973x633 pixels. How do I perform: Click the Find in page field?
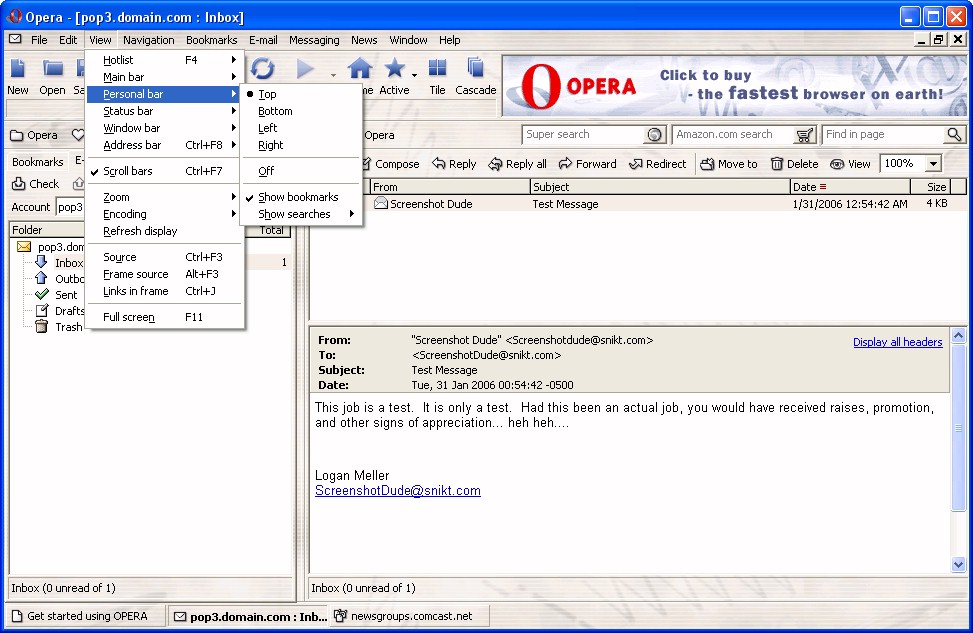click(882, 135)
